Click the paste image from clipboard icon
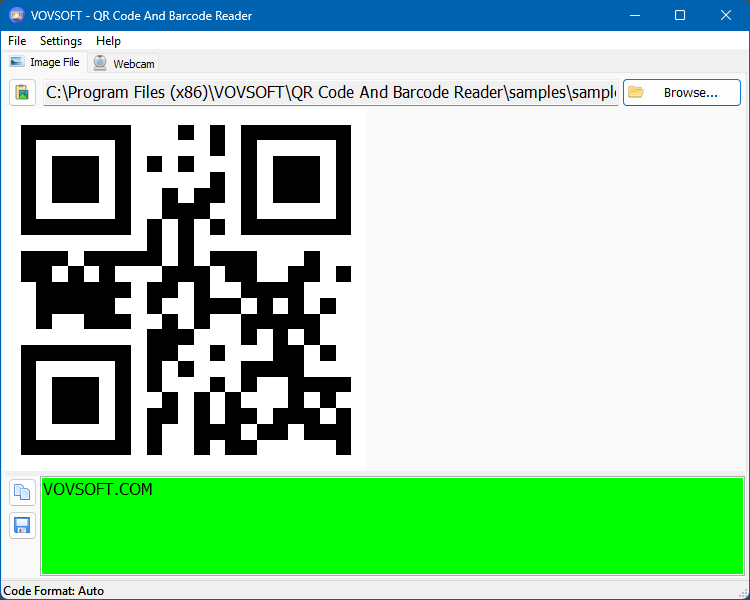Image resolution: width=750 pixels, height=600 pixels. [22, 92]
